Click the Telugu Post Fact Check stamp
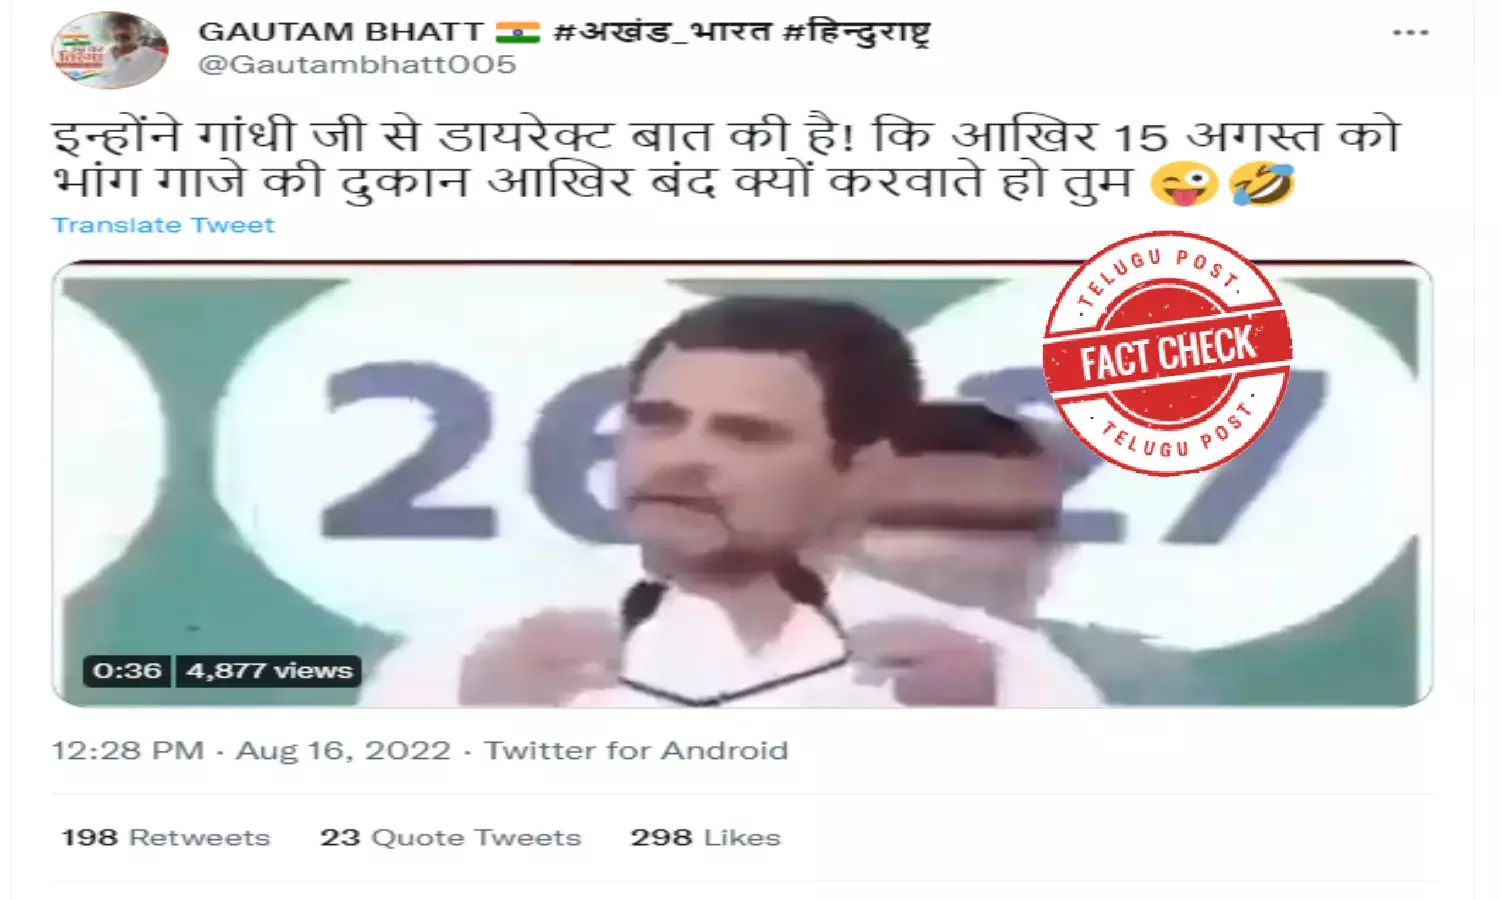 (x=1166, y=353)
